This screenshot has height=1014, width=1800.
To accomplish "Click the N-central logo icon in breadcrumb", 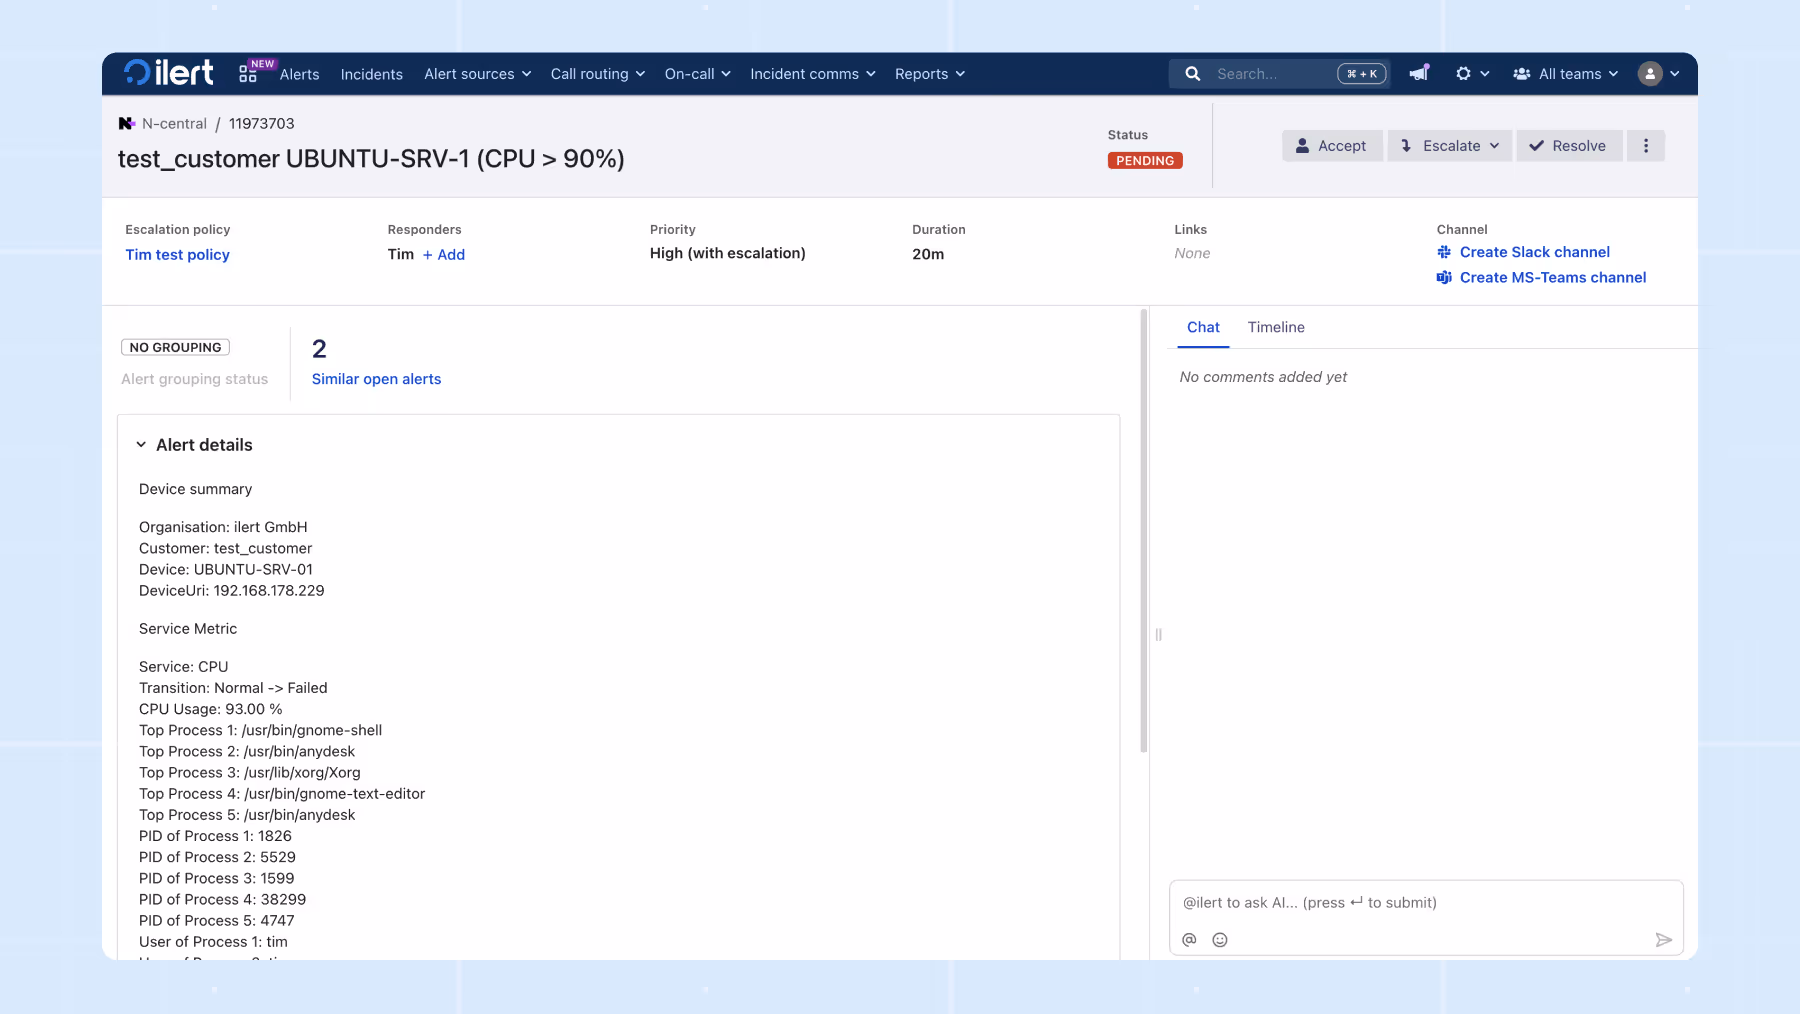I will pos(127,124).
